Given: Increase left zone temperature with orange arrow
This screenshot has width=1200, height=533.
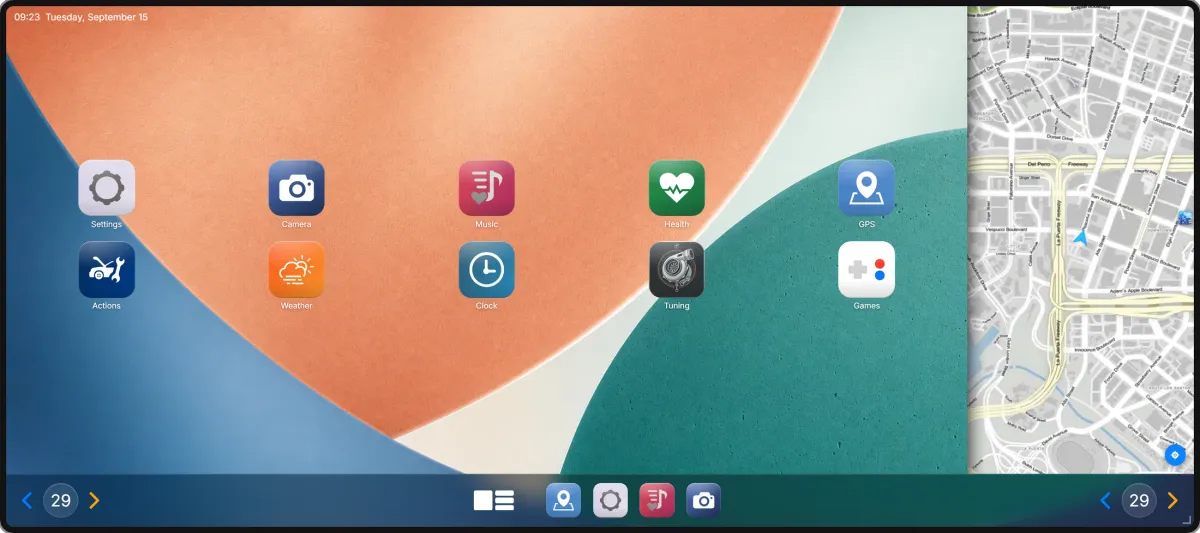Looking at the screenshot, I should (94, 500).
